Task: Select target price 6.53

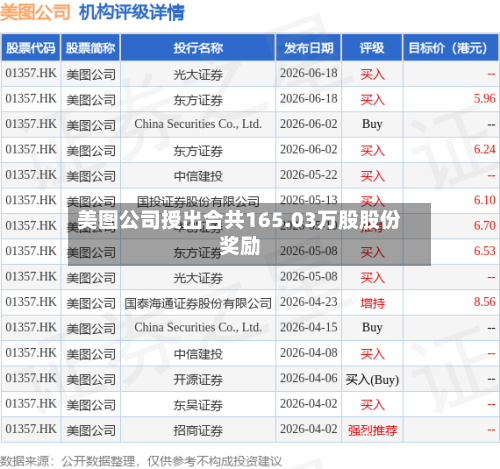Action: click(x=485, y=251)
